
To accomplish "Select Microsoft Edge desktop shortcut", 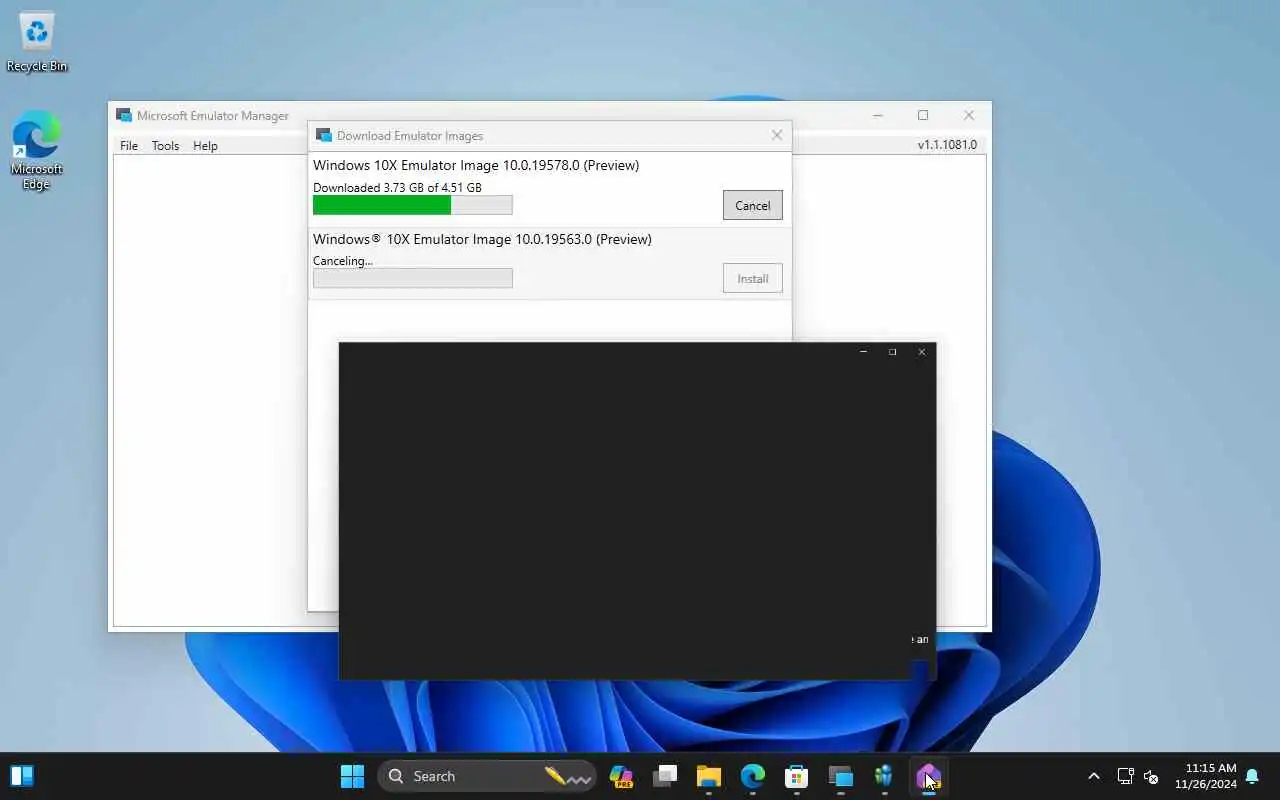I will point(37,152).
